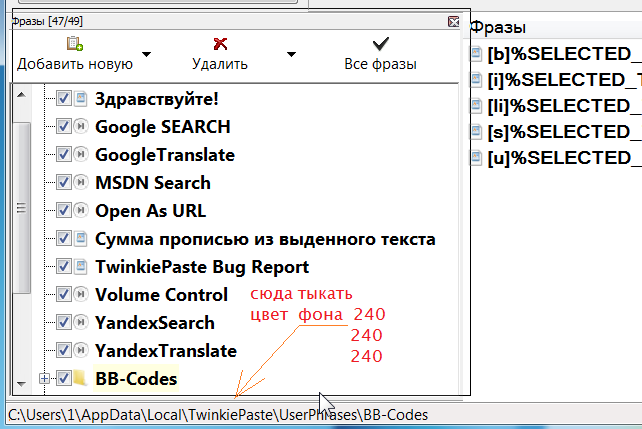Click the note icon beside Здравствуйте!
This screenshot has width=642, height=429.
point(81,99)
